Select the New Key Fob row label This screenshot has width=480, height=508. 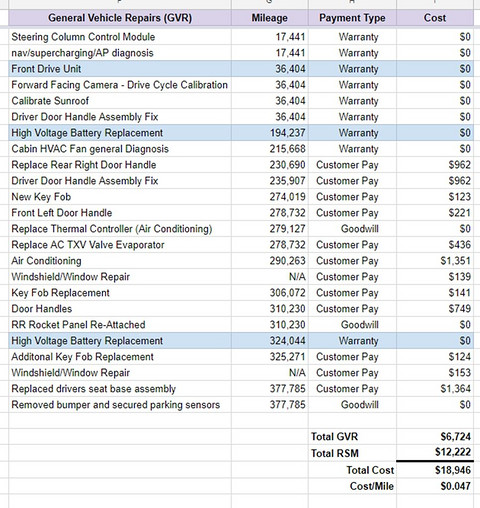pyautogui.click(x=120, y=197)
